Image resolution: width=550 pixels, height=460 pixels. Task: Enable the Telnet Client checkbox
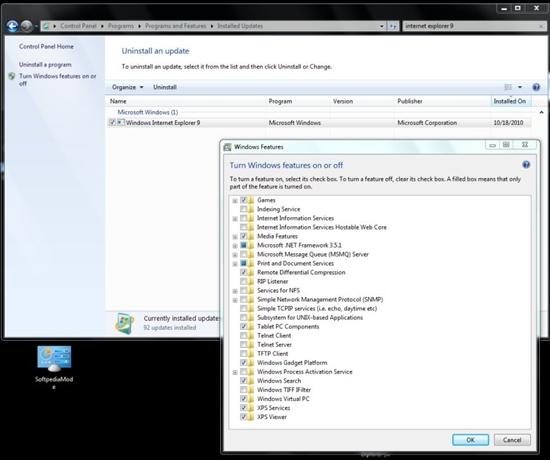pos(243,335)
